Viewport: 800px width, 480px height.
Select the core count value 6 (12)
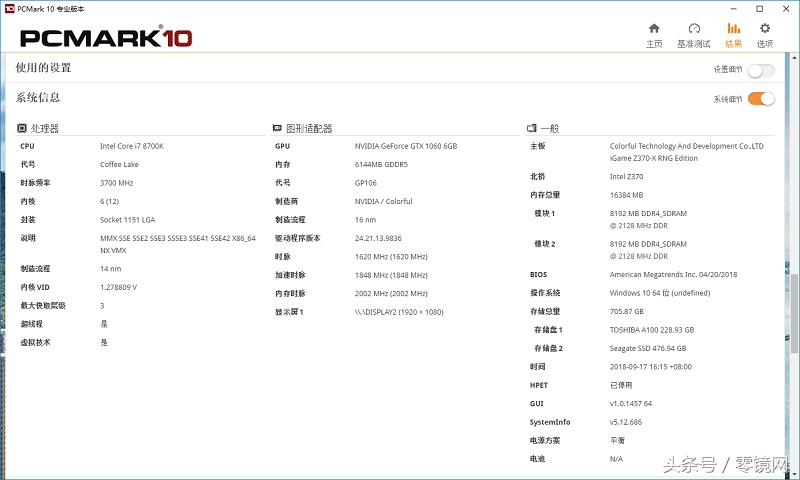(109, 201)
